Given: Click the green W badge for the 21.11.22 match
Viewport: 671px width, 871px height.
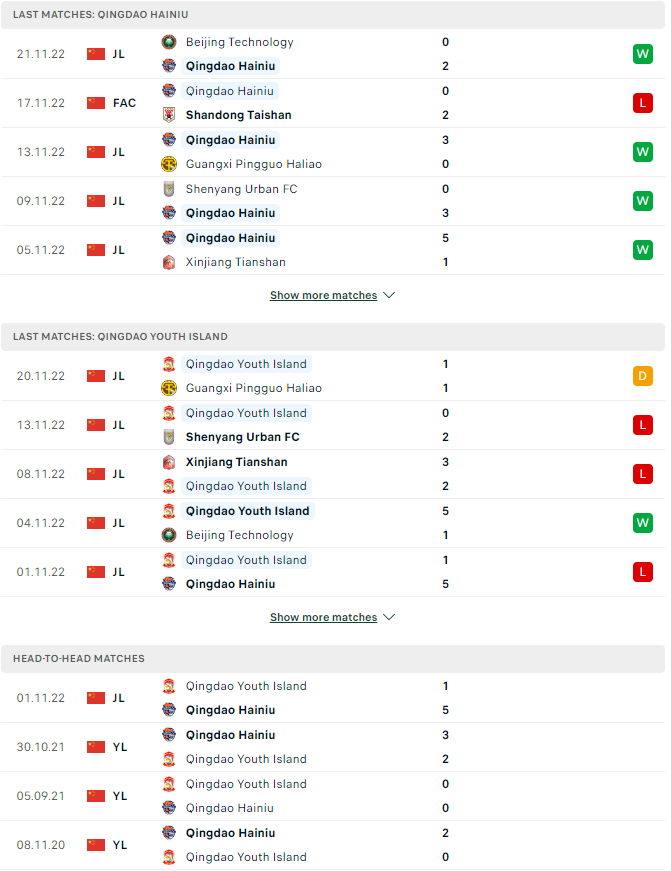Looking at the screenshot, I should (643, 54).
